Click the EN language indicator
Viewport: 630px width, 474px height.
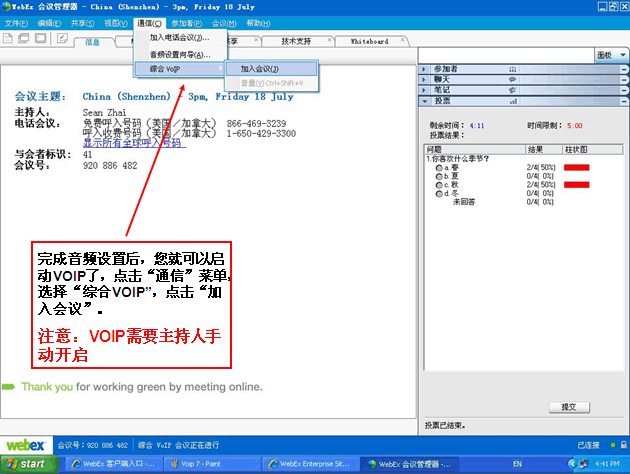[517, 464]
